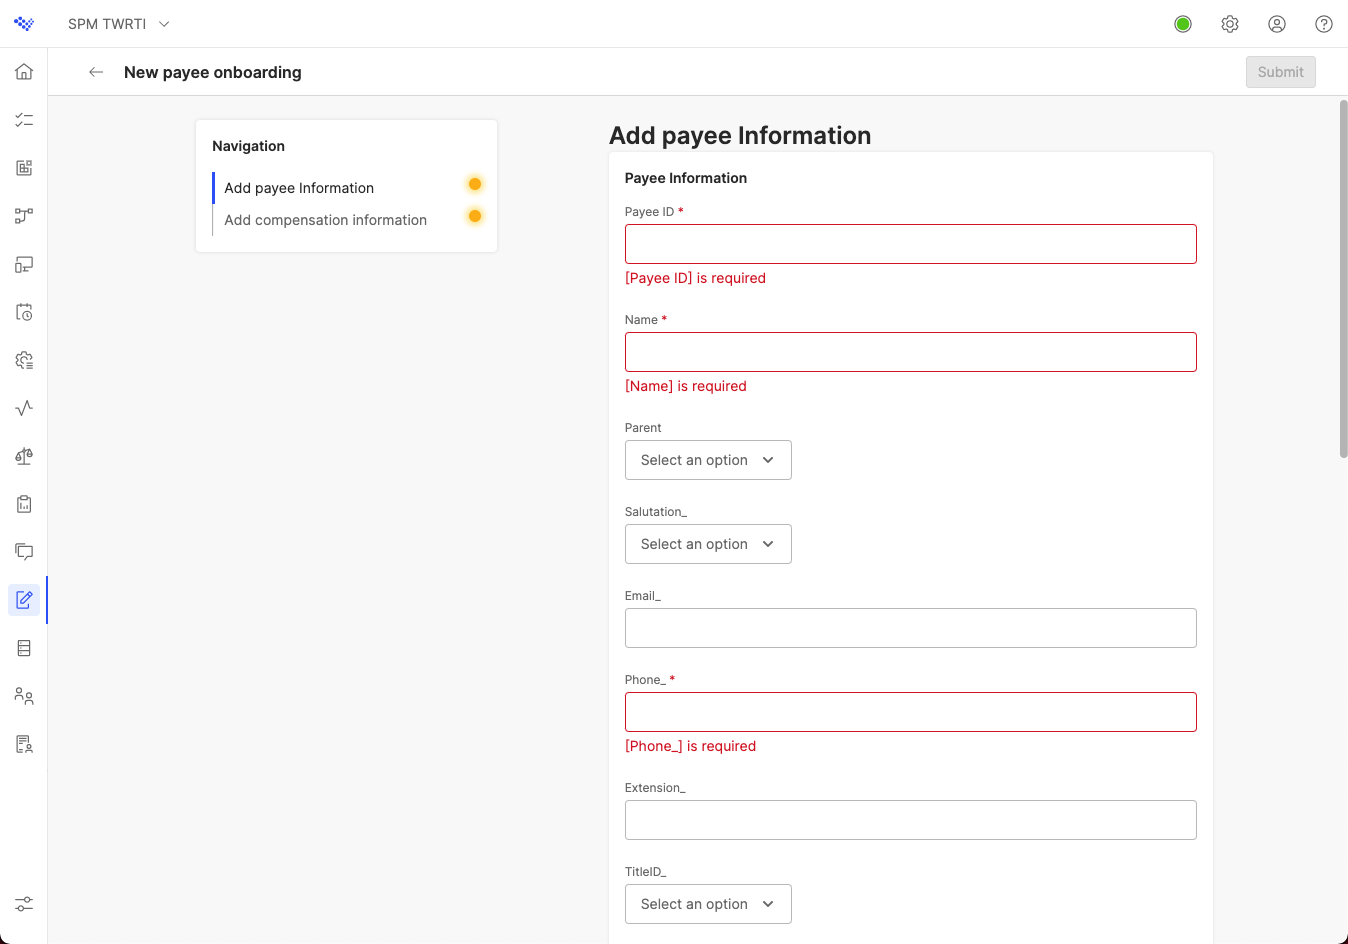Viewport: 1348px width, 944px height.
Task: Click the people icon in sidebar
Action: 24,696
